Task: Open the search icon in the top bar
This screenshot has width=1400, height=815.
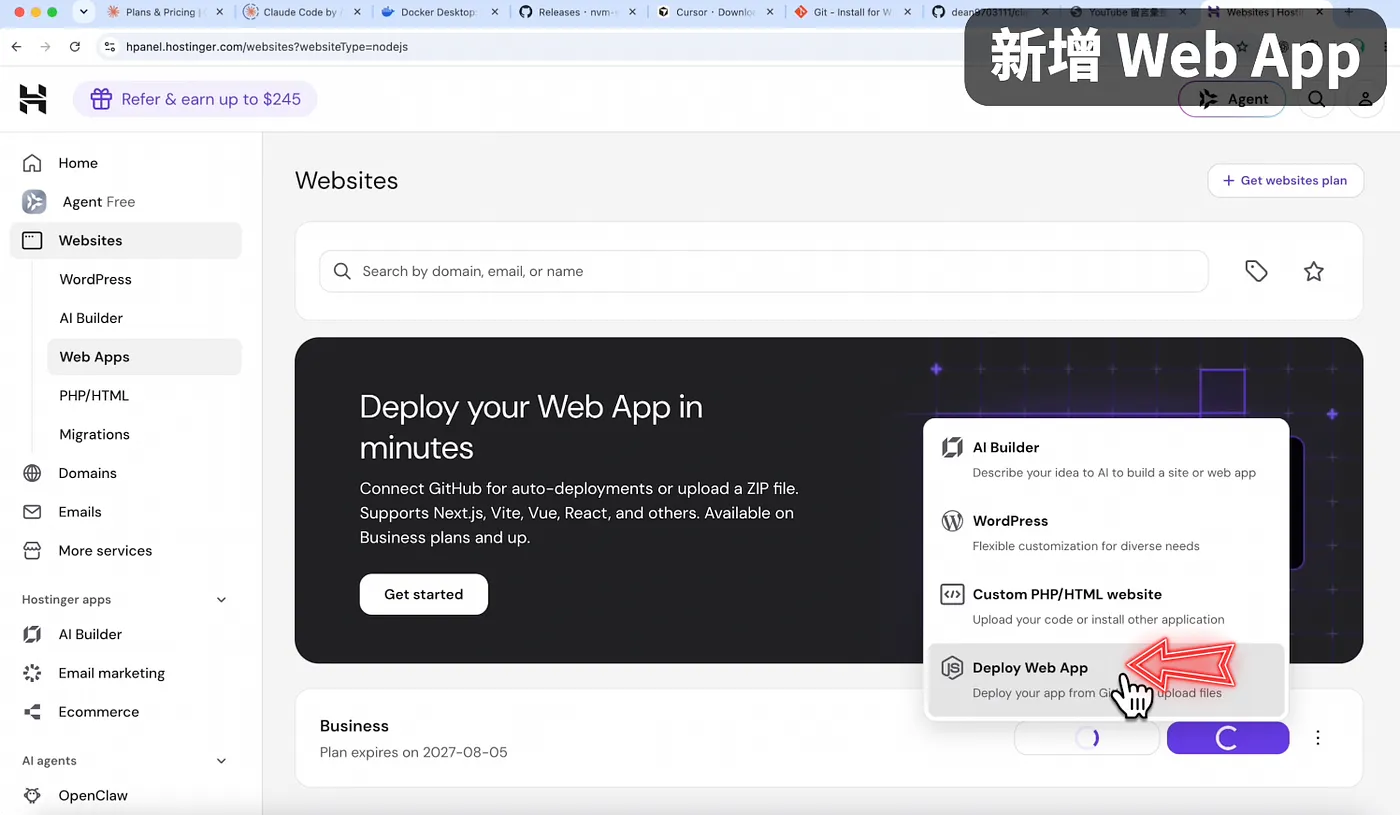Action: (1317, 99)
